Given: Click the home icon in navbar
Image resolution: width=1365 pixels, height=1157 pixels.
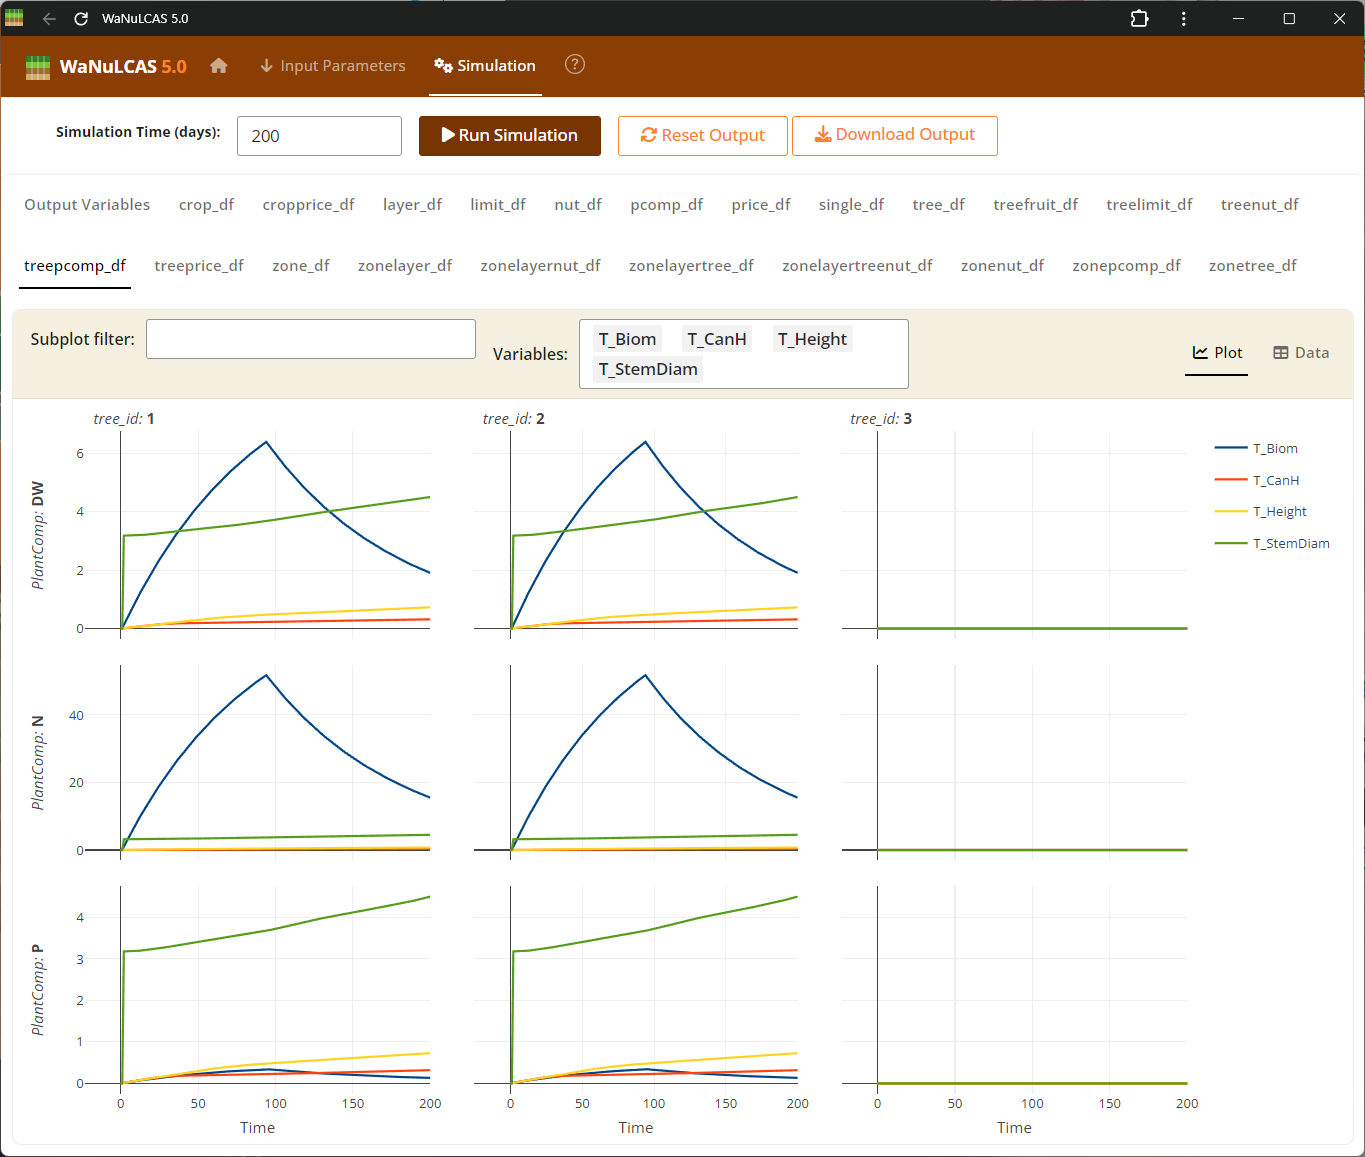Looking at the screenshot, I should click(x=219, y=66).
